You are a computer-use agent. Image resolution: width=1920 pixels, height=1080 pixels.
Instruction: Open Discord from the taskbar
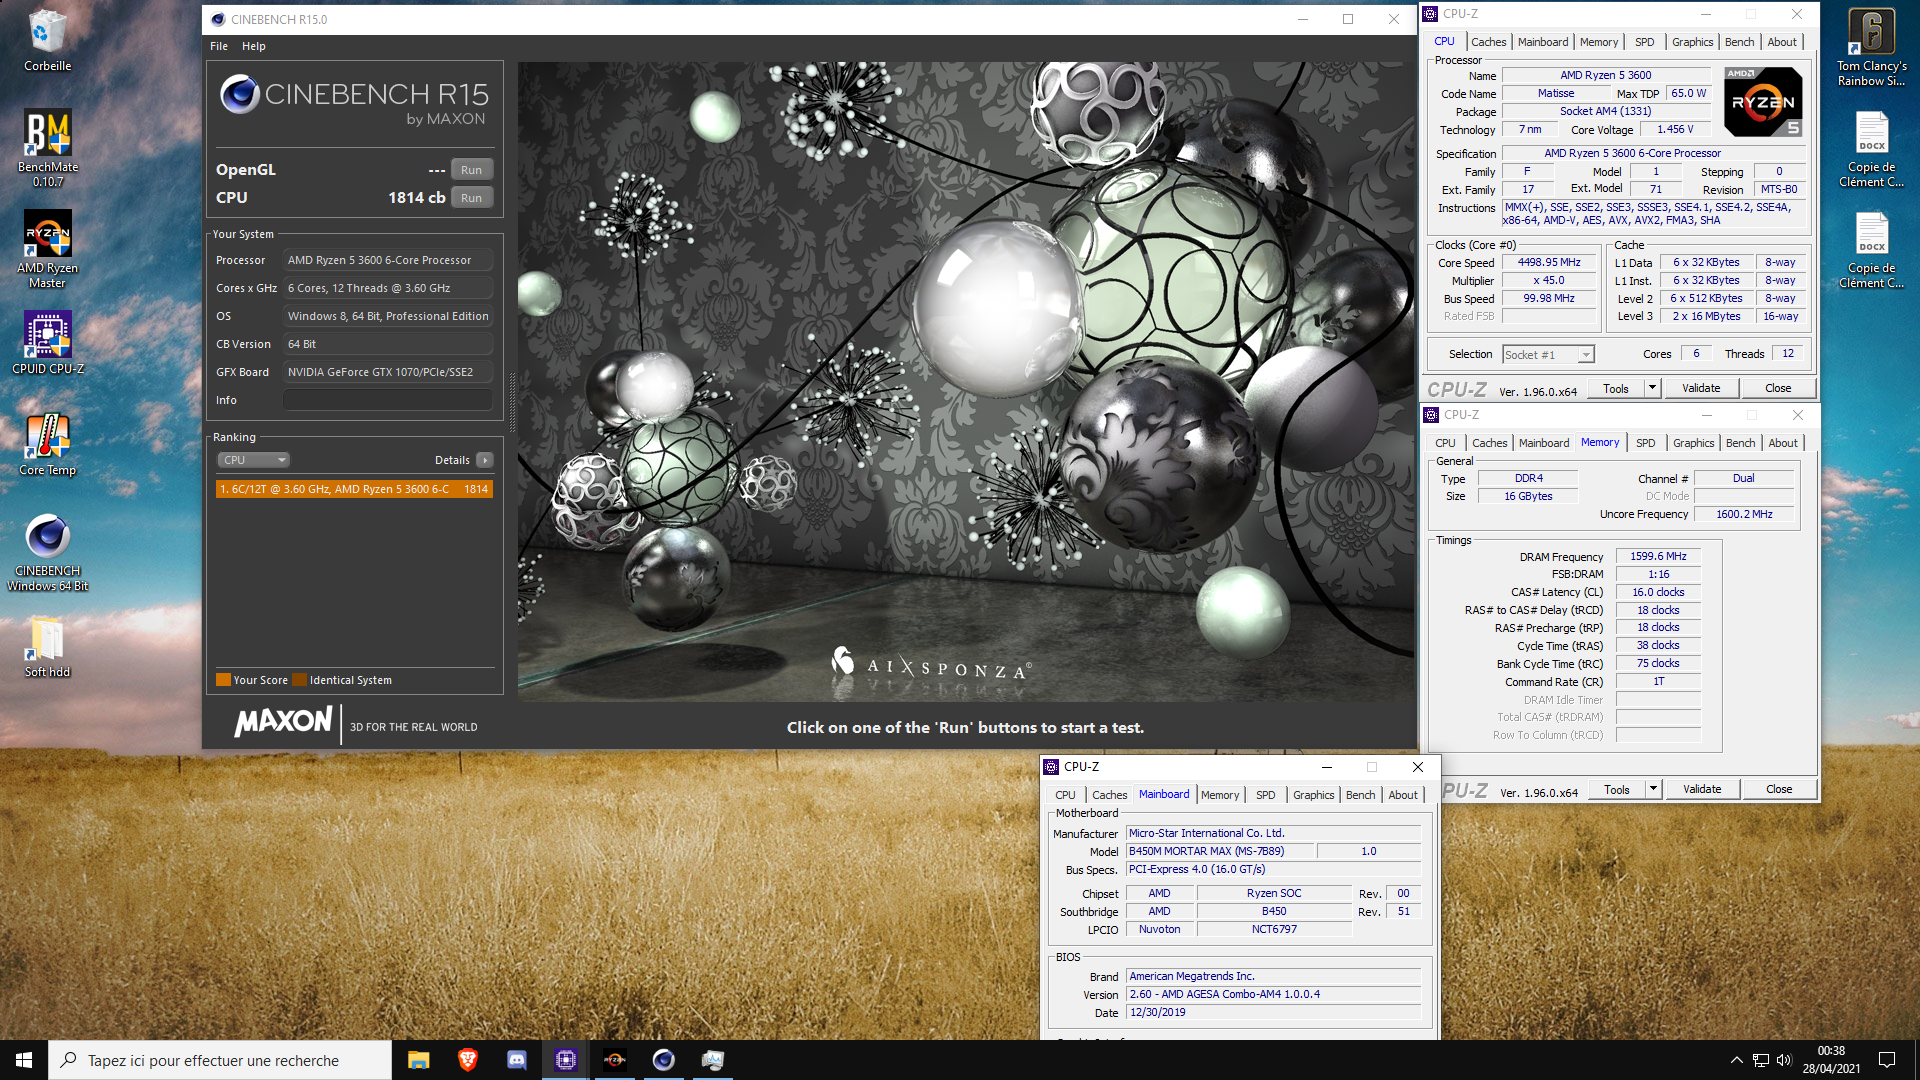click(x=516, y=1060)
